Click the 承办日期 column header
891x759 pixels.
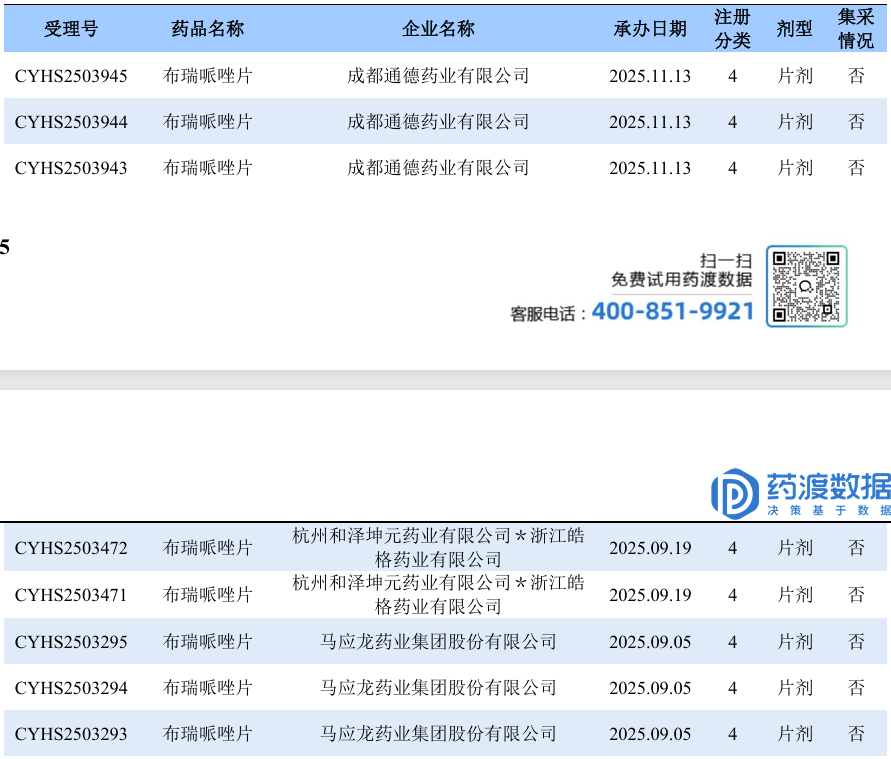point(650,28)
